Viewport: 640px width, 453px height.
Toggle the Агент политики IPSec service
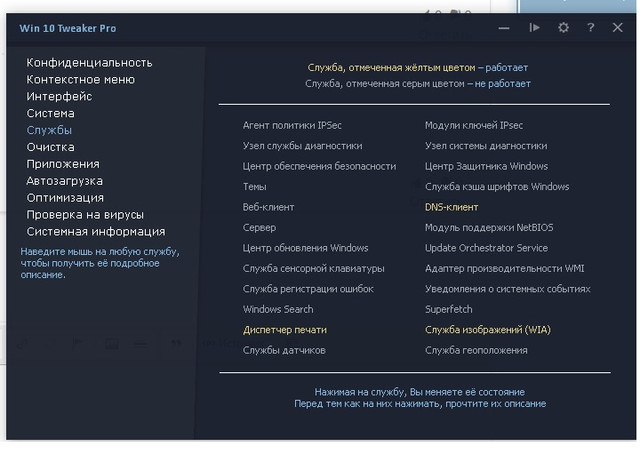[292, 125]
